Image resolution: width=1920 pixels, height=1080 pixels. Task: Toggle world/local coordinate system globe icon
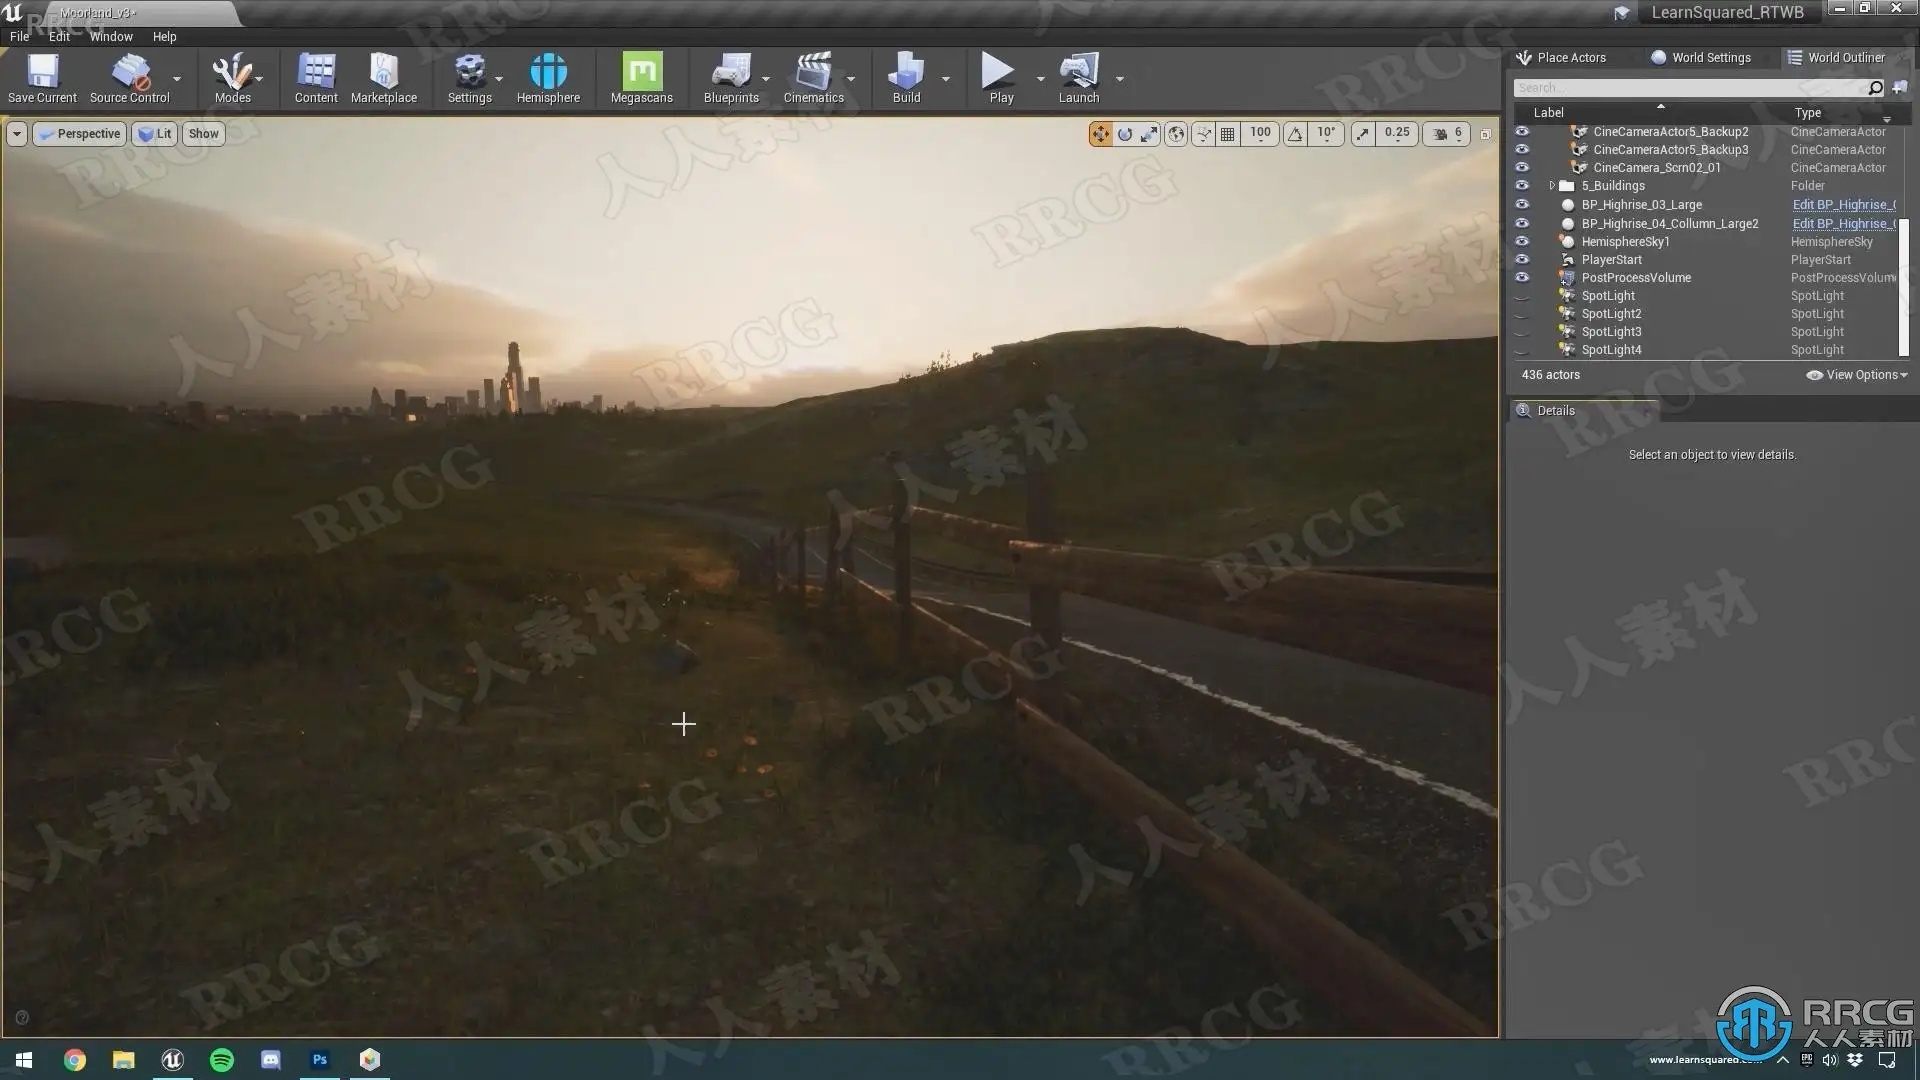click(x=1176, y=134)
